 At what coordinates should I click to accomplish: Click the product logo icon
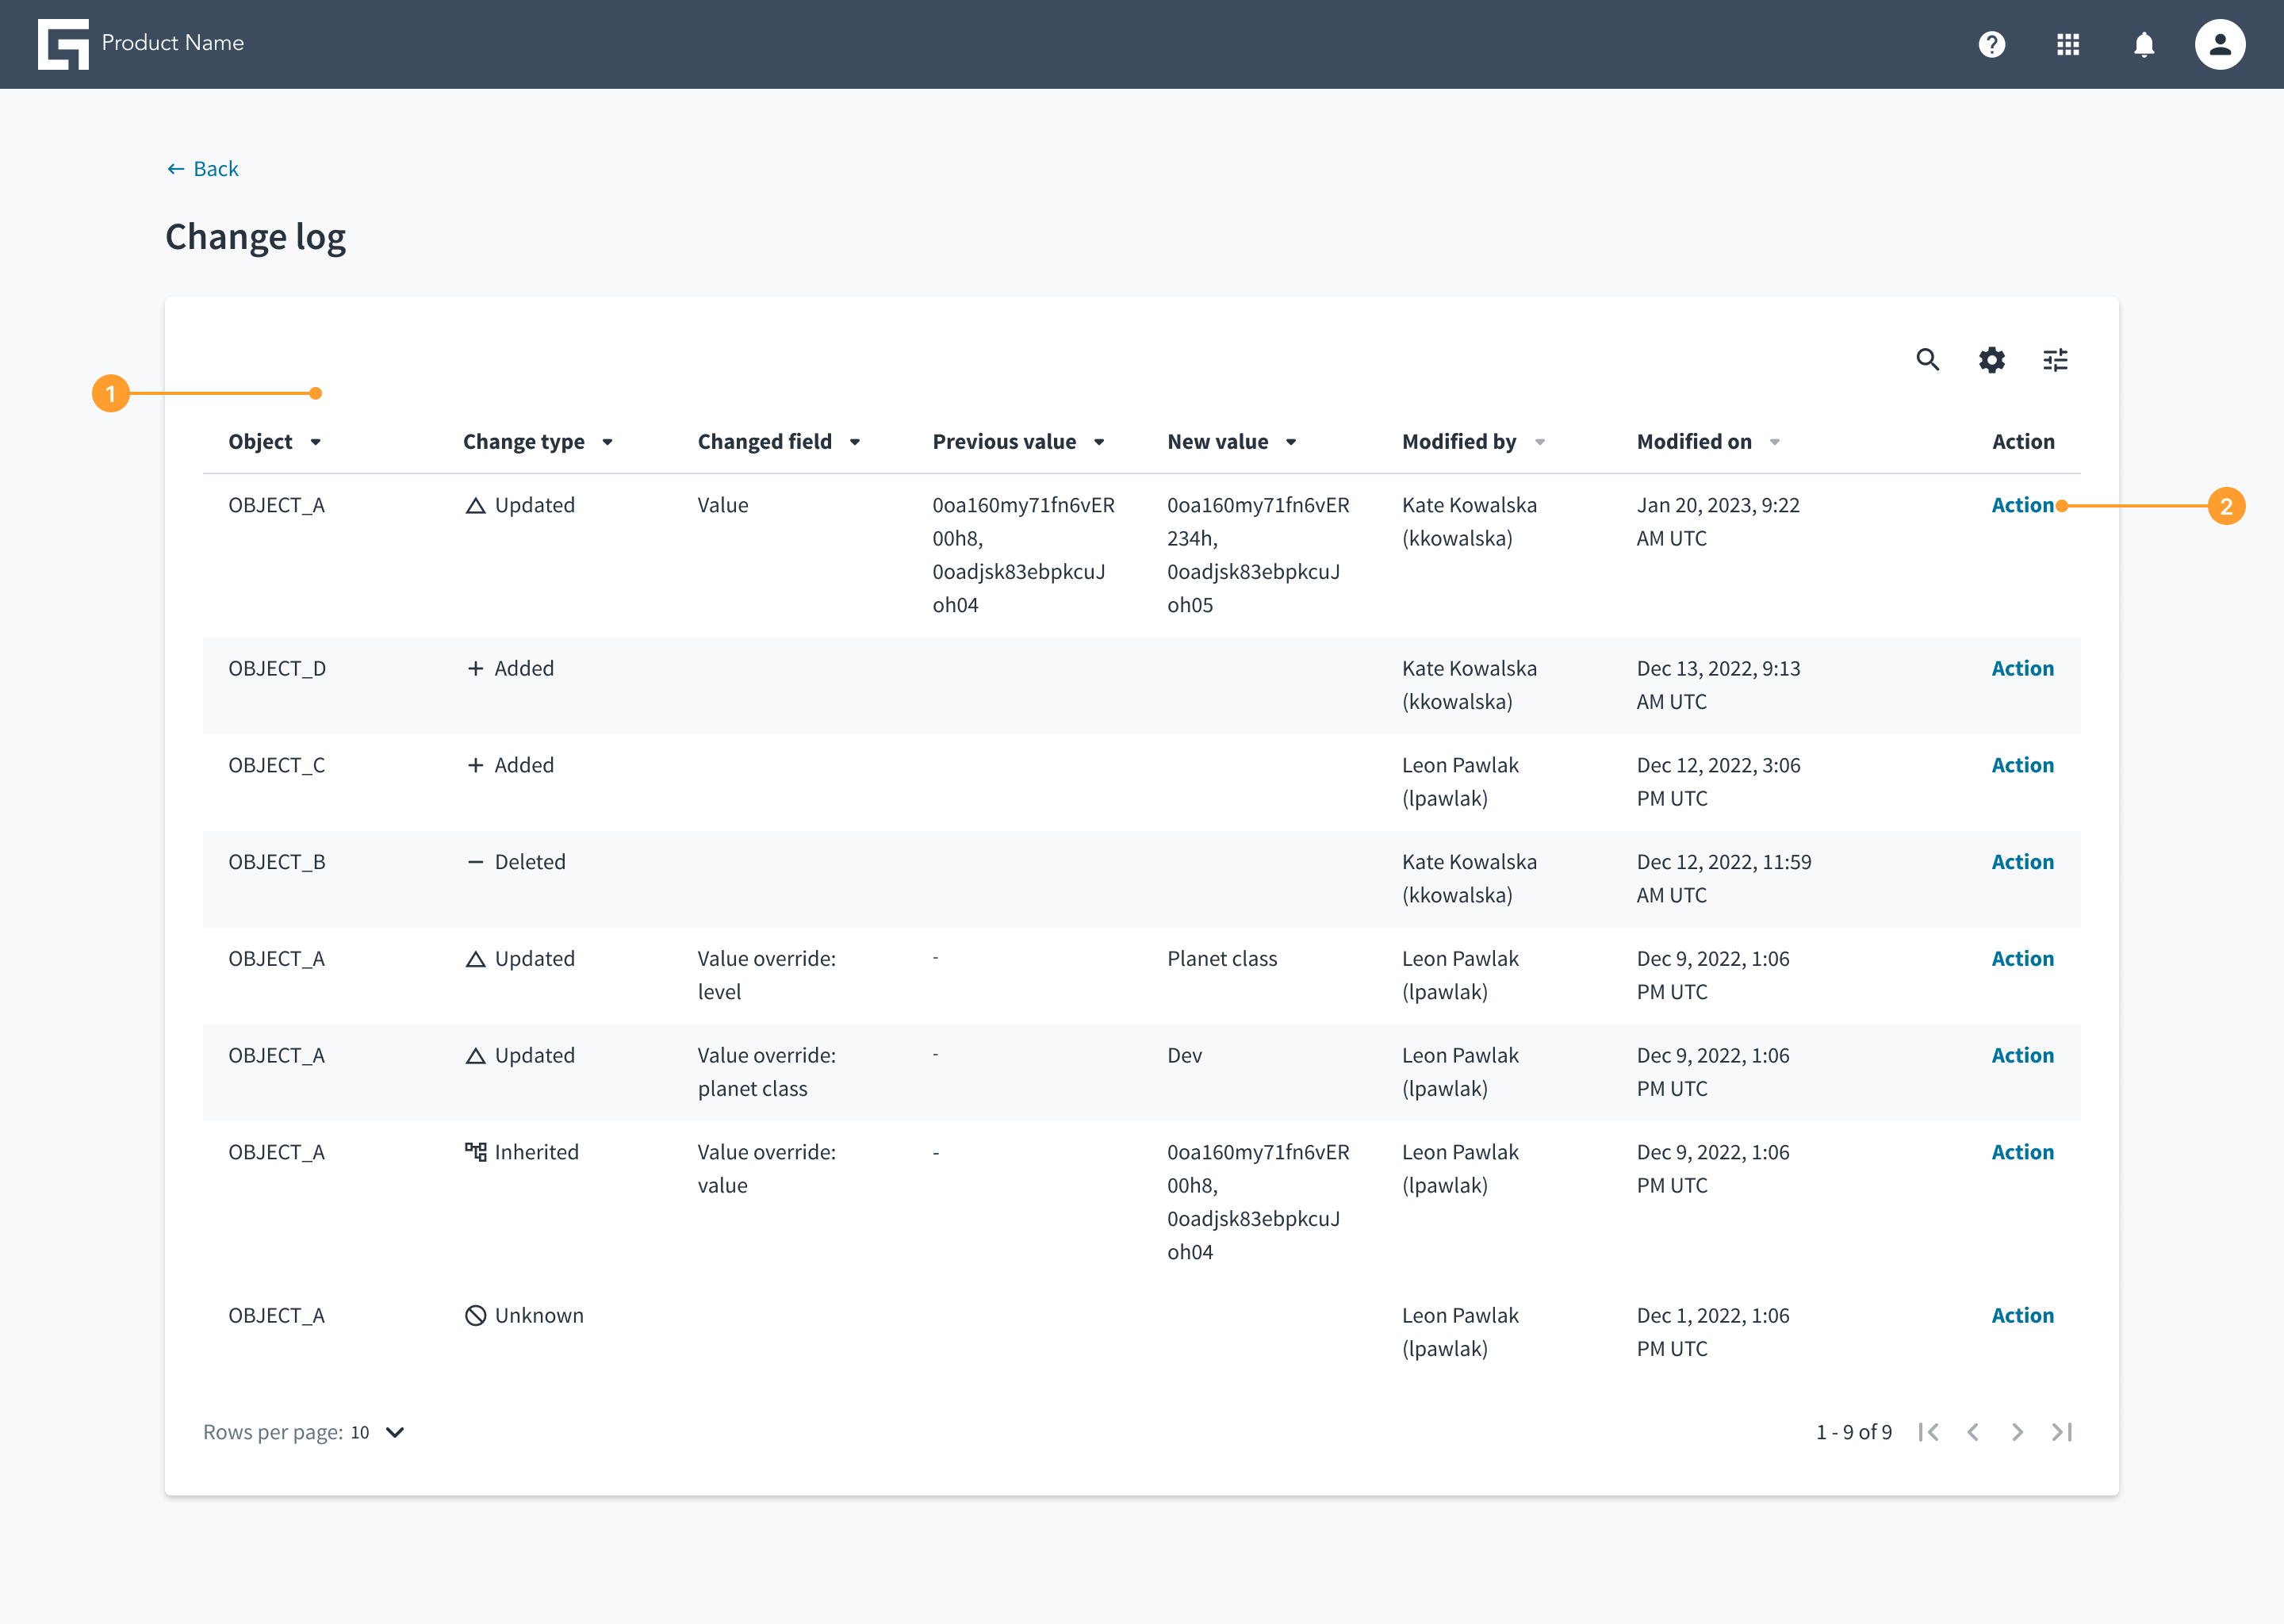[63, 44]
